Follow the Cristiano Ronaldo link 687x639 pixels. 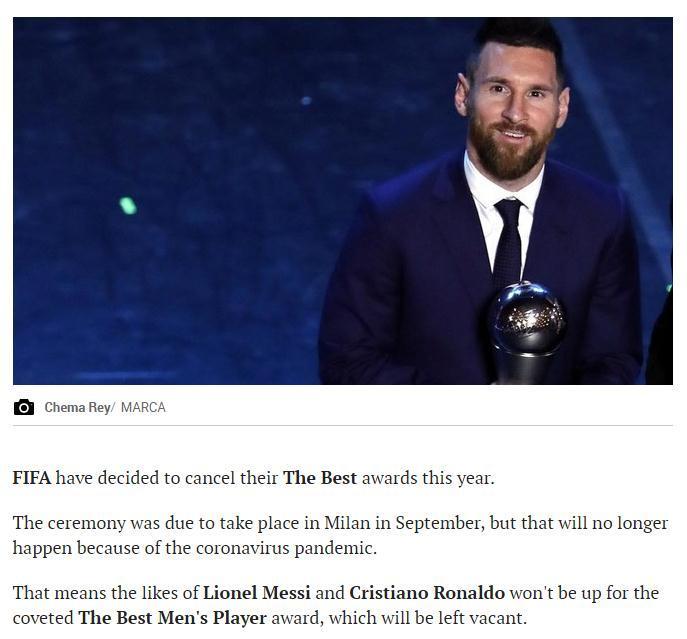[x=427, y=593]
